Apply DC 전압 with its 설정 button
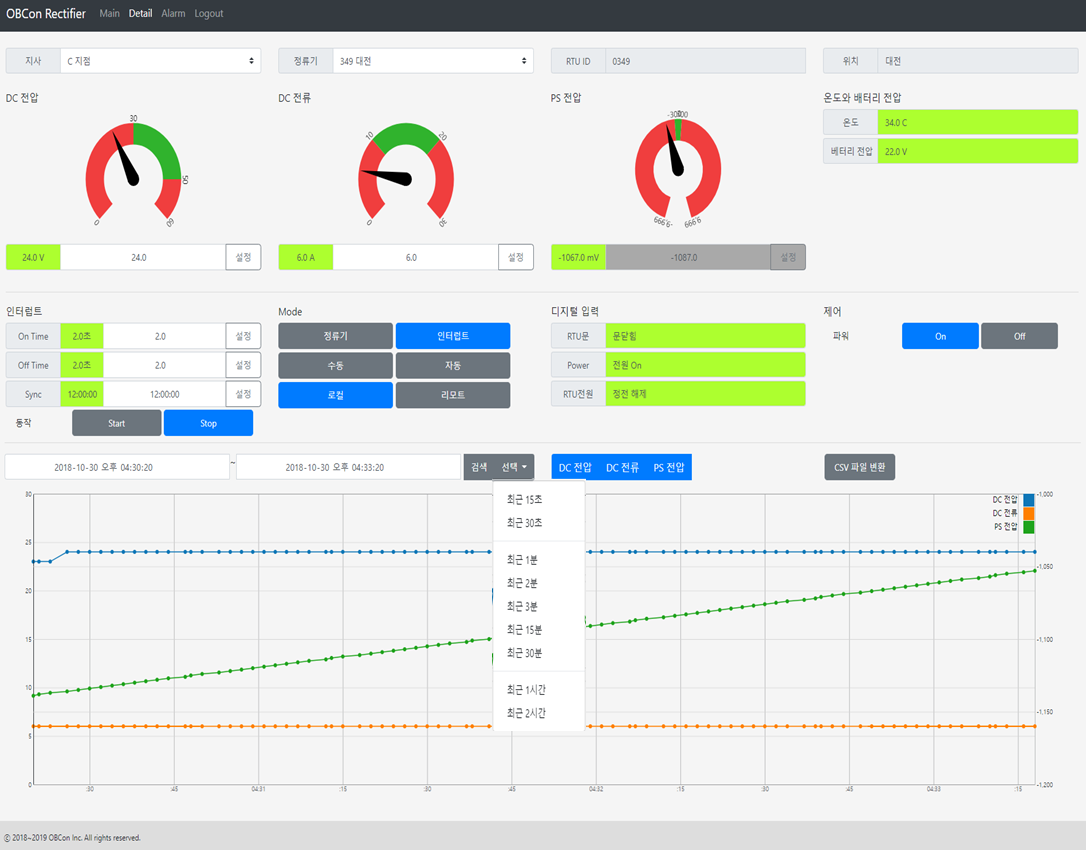 [243, 257]
